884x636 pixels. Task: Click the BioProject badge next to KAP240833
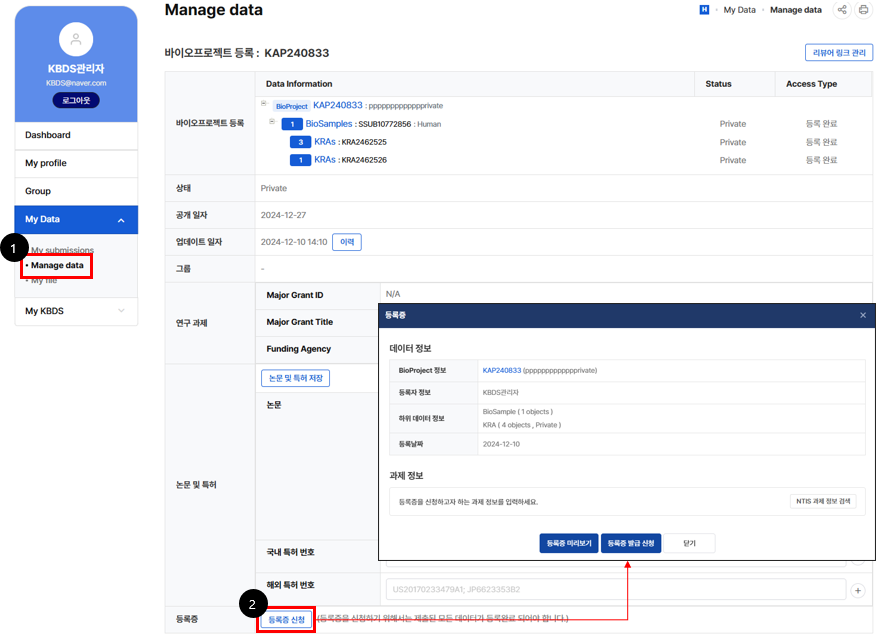point(291,105)
